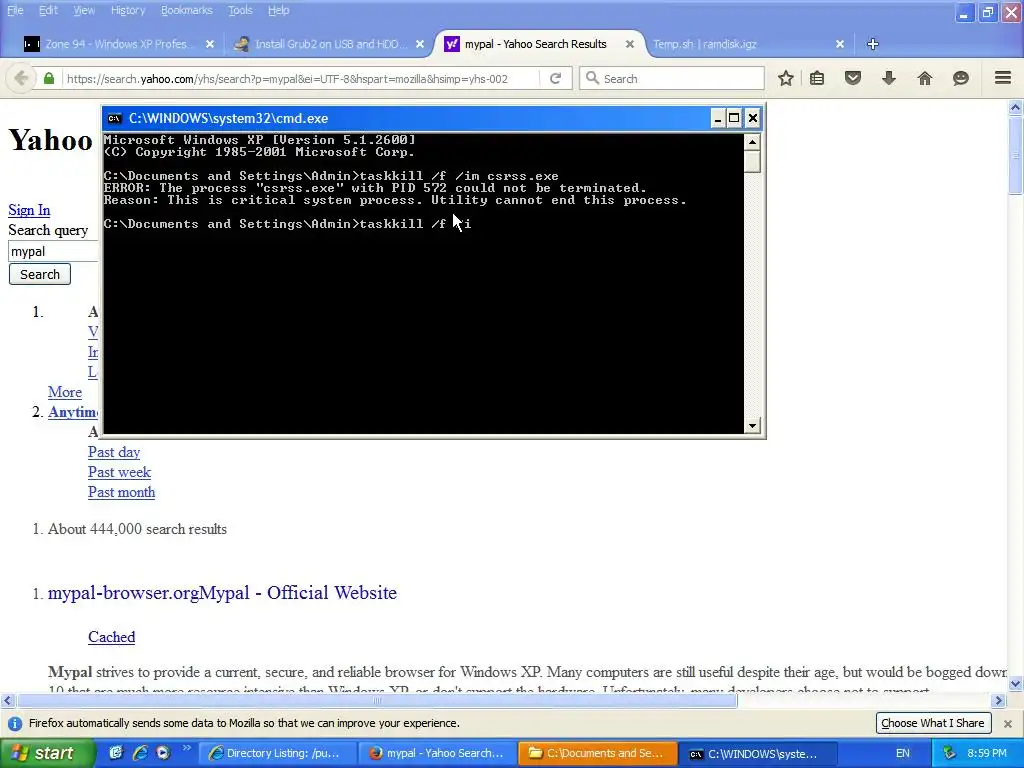Viewport: 1024px width, 768px height.
Task: Open the File menu
Action: [x=15, y=10]
